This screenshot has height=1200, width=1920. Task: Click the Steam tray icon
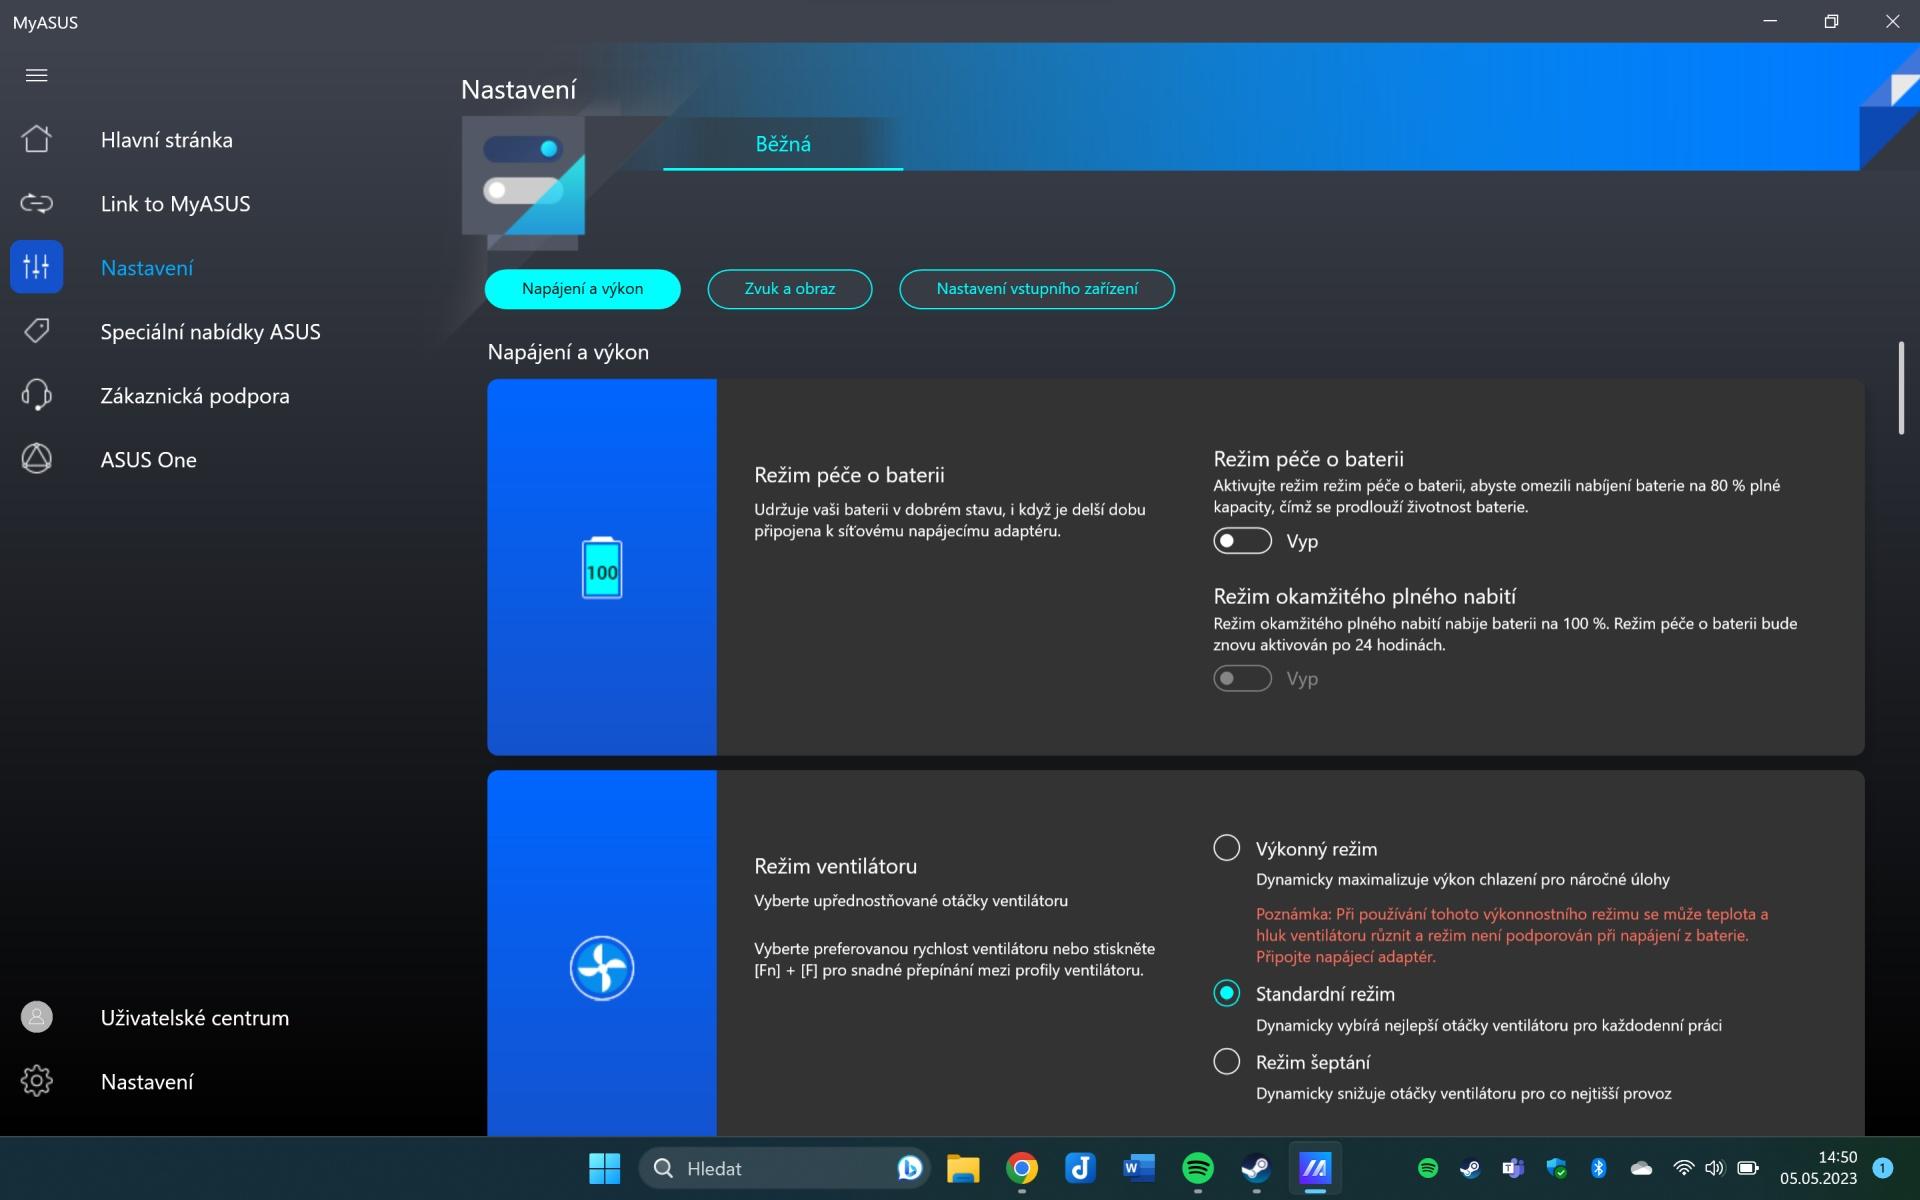[1470, 1168]
